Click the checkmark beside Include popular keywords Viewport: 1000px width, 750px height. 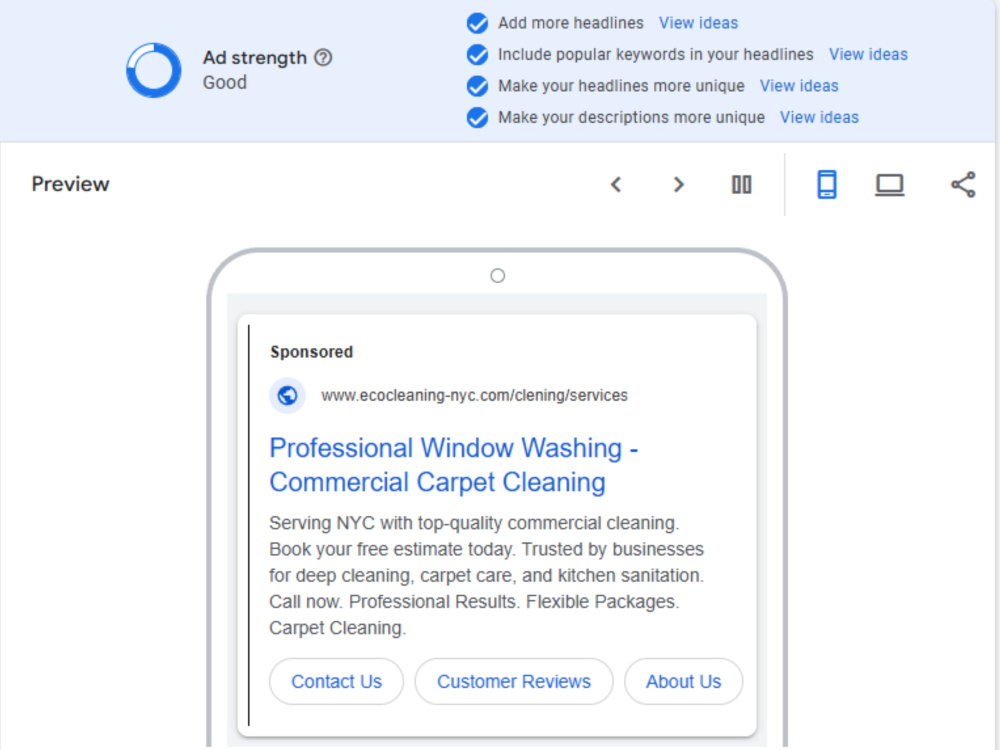477,54
